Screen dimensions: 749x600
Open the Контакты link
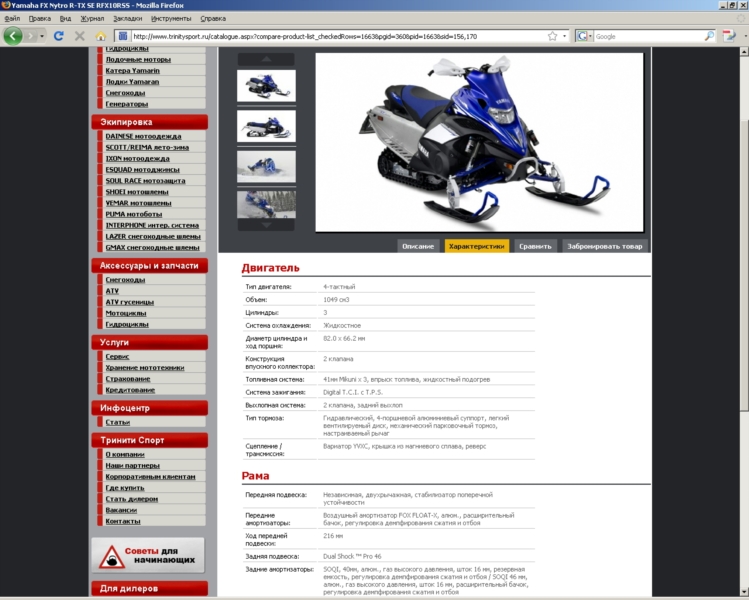123,521
